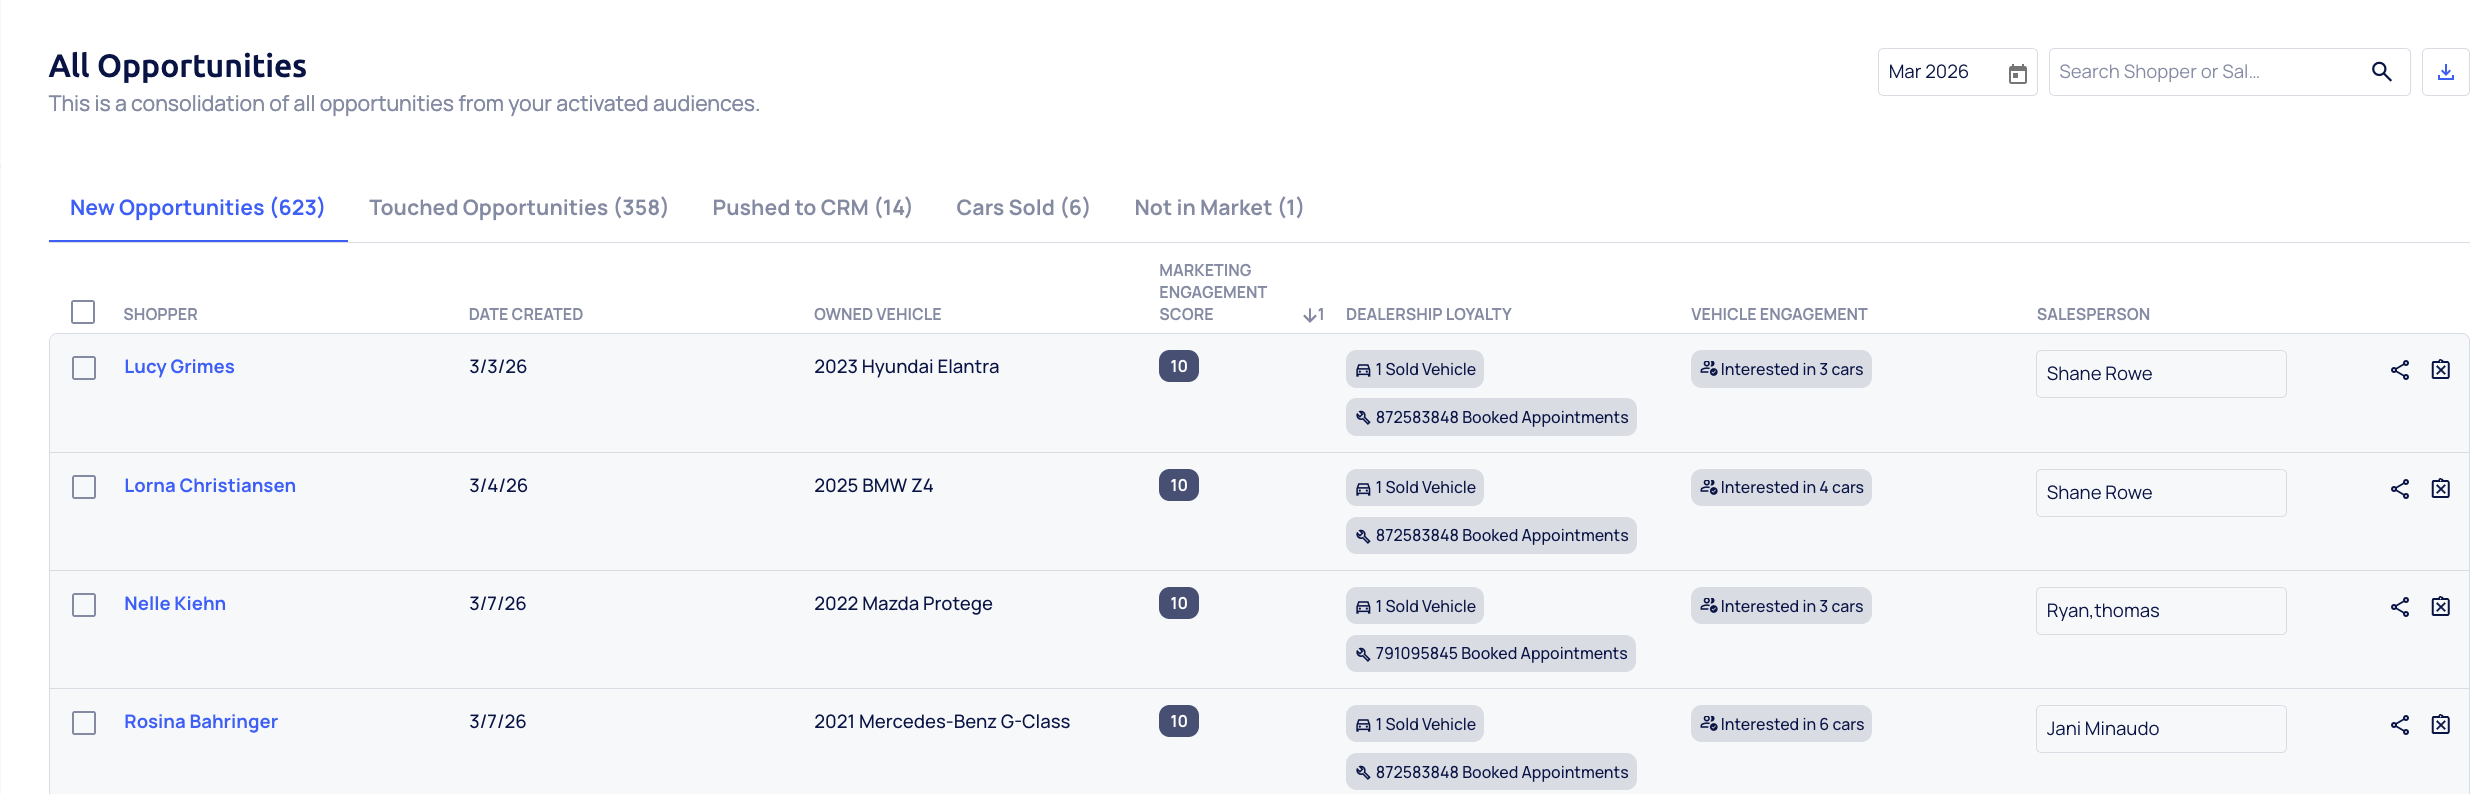
Task: Check the select-all shoppers checkbox
Action: 83,312
